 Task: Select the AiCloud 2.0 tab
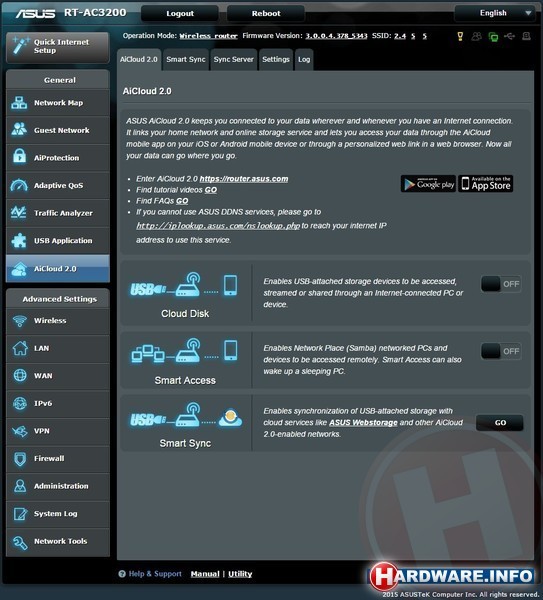click(x=139, y=59)
